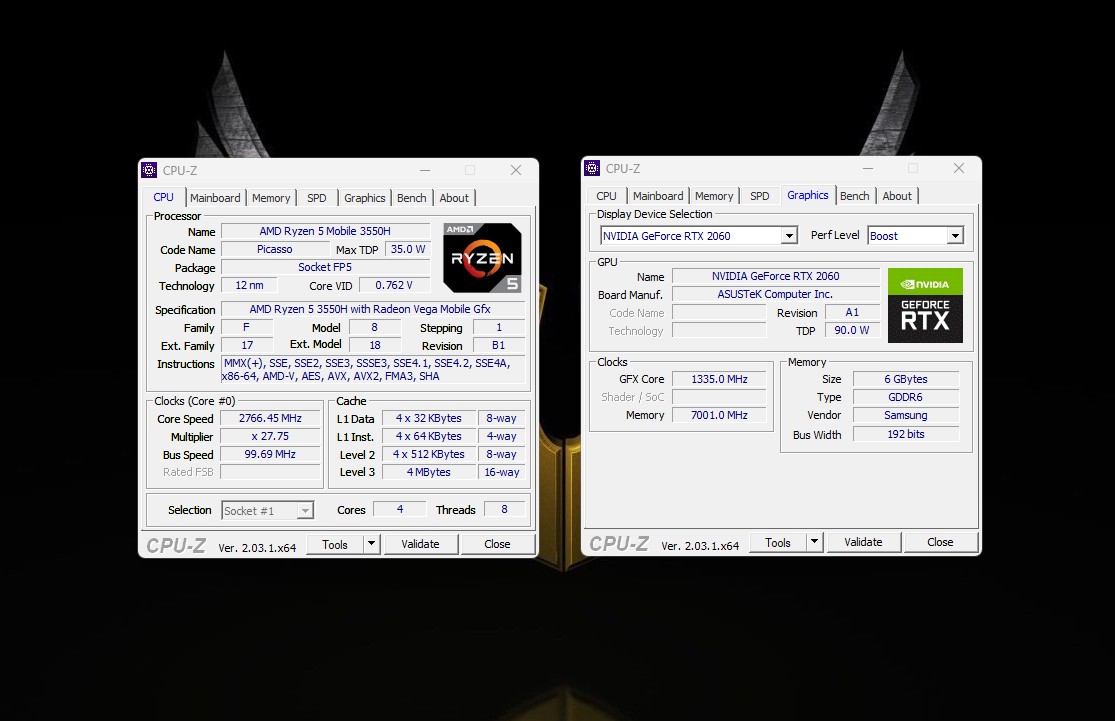The width and height of the screenshot is (1115, 721).
Task: Click GPU TDP value '90.0 W'
Action: pyautogui.click(x=852, y=330)
